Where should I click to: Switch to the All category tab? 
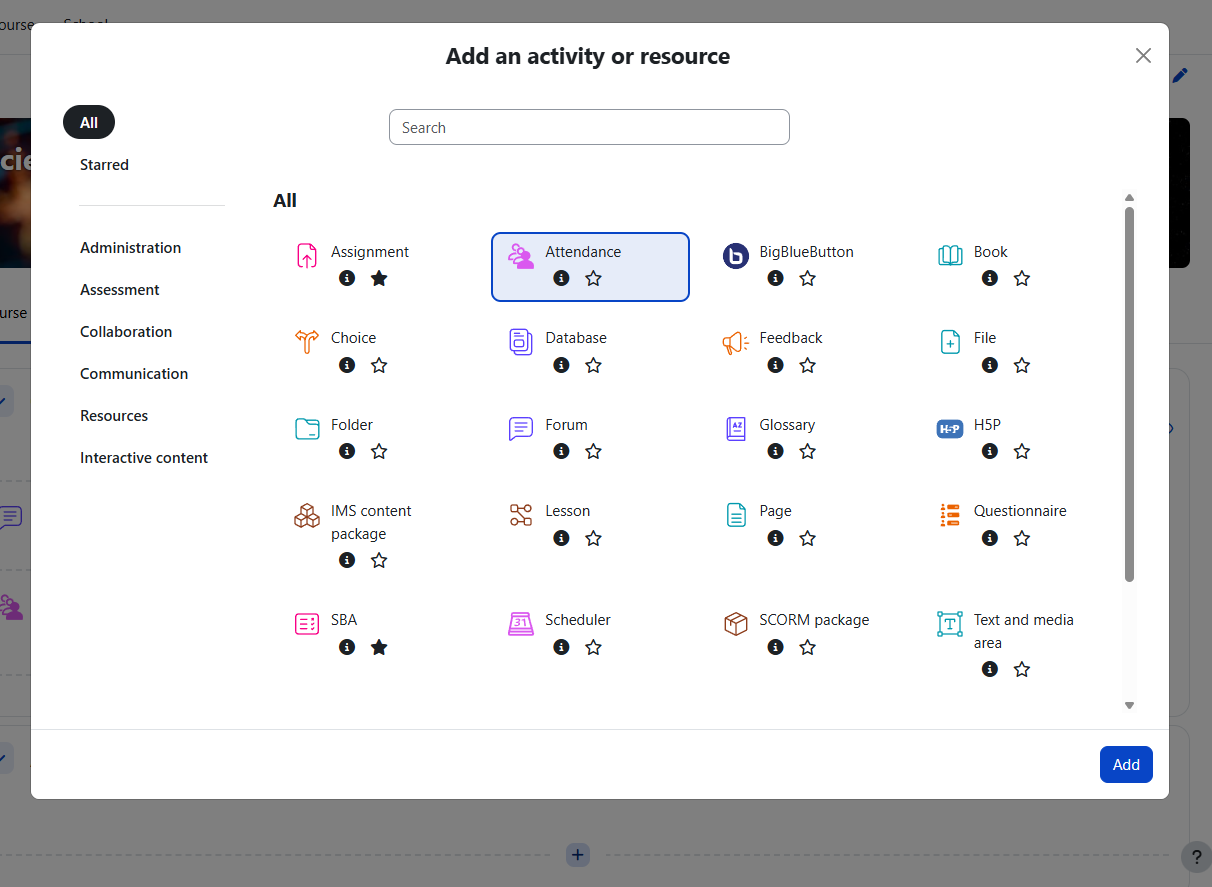[x=89, y=122]
